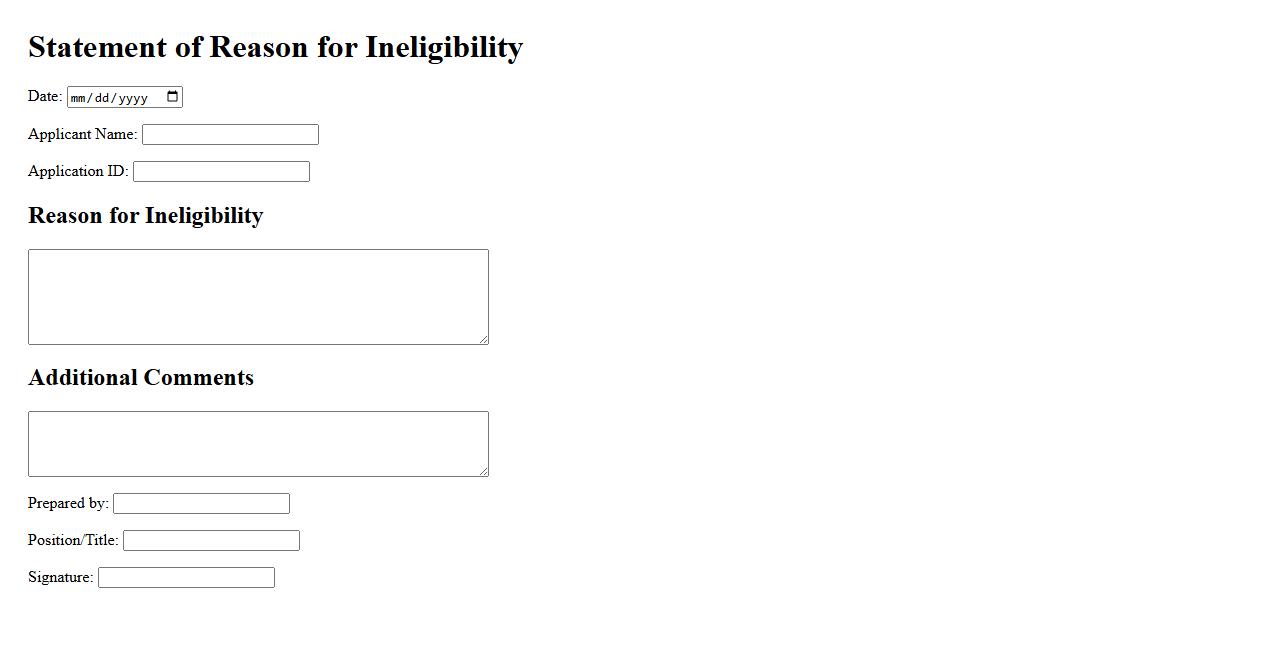Click into the Application ID field
1278x650 pixels.
pyautogui.click(x=221, y=172)
